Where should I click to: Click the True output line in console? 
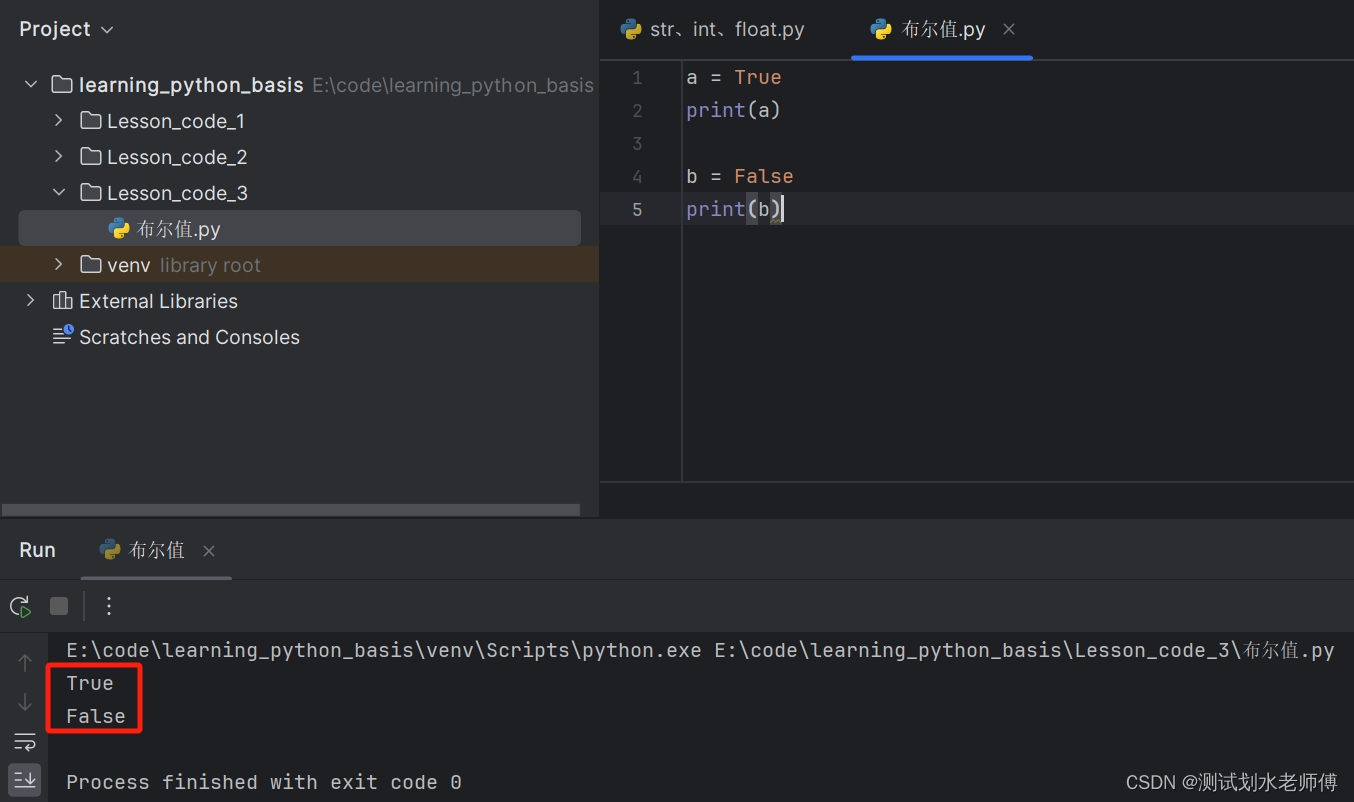(x=90, y=683)
